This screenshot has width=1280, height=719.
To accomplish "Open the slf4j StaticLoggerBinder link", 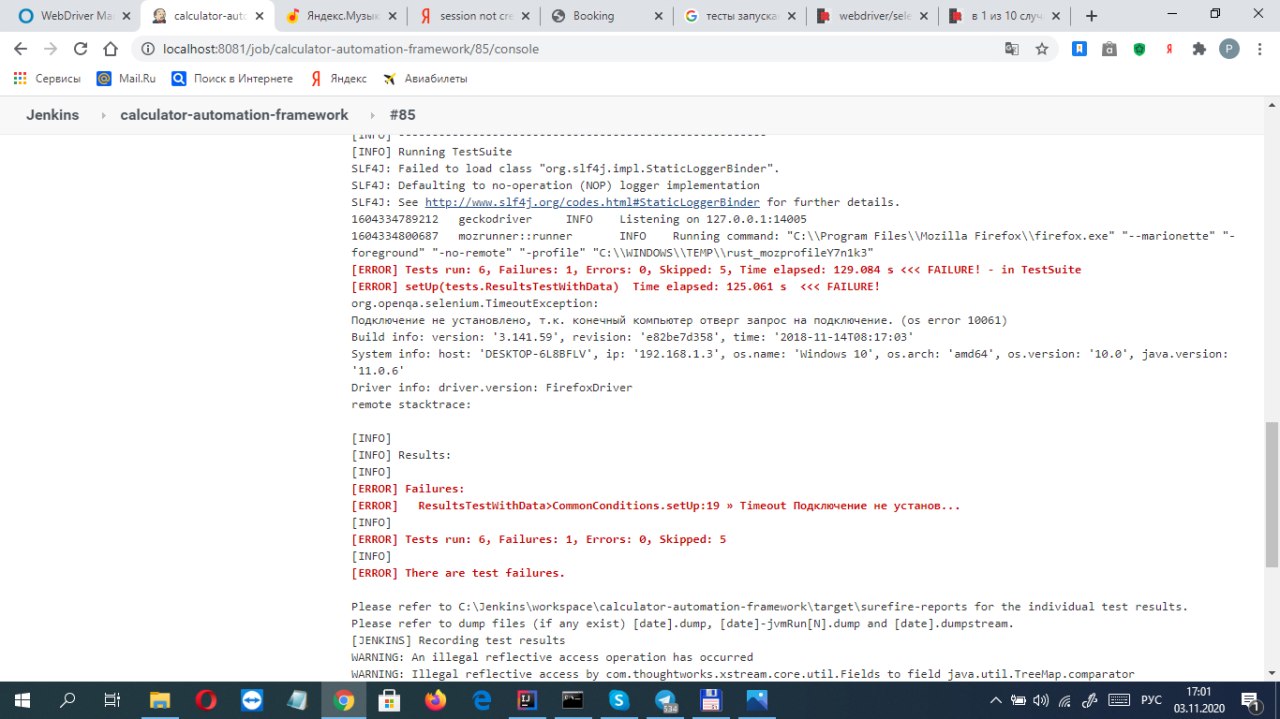I will point(592,202).
